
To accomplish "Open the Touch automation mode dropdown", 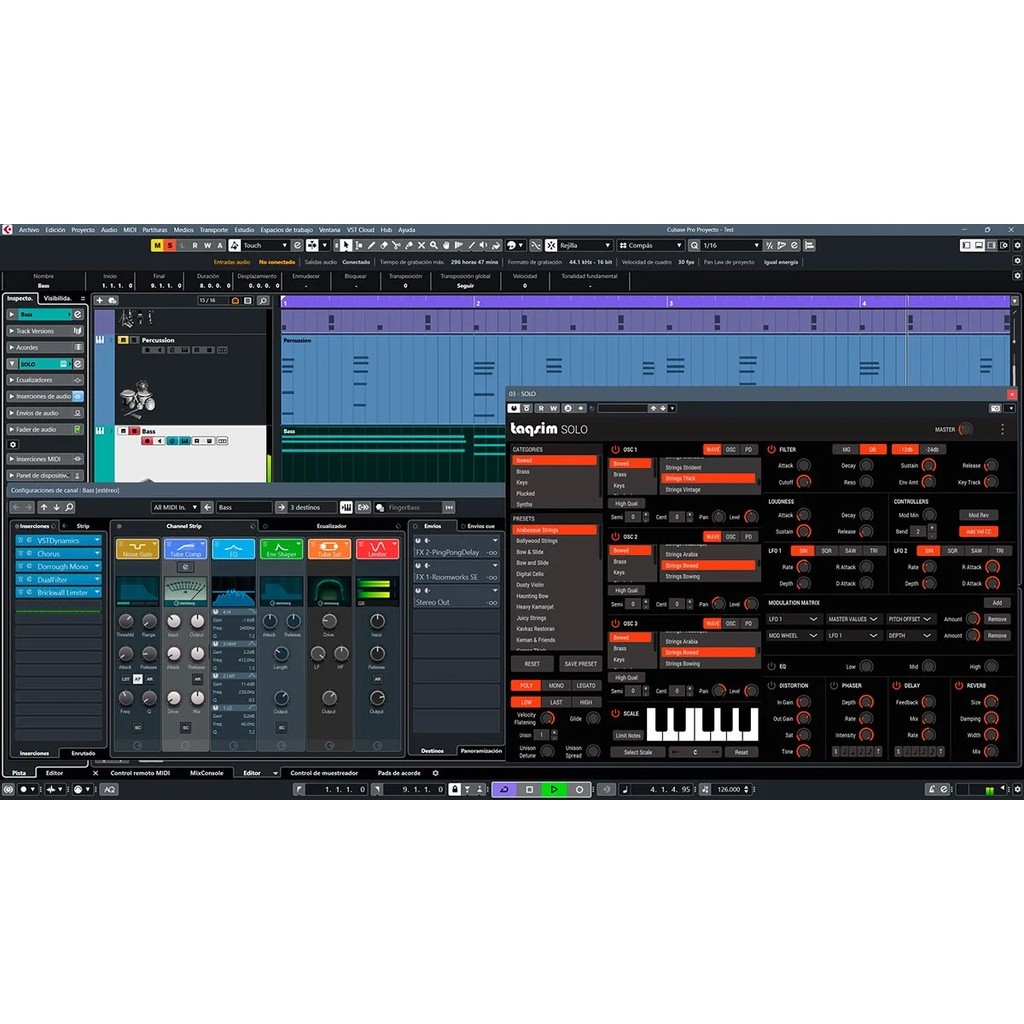I will click(263, 244).
